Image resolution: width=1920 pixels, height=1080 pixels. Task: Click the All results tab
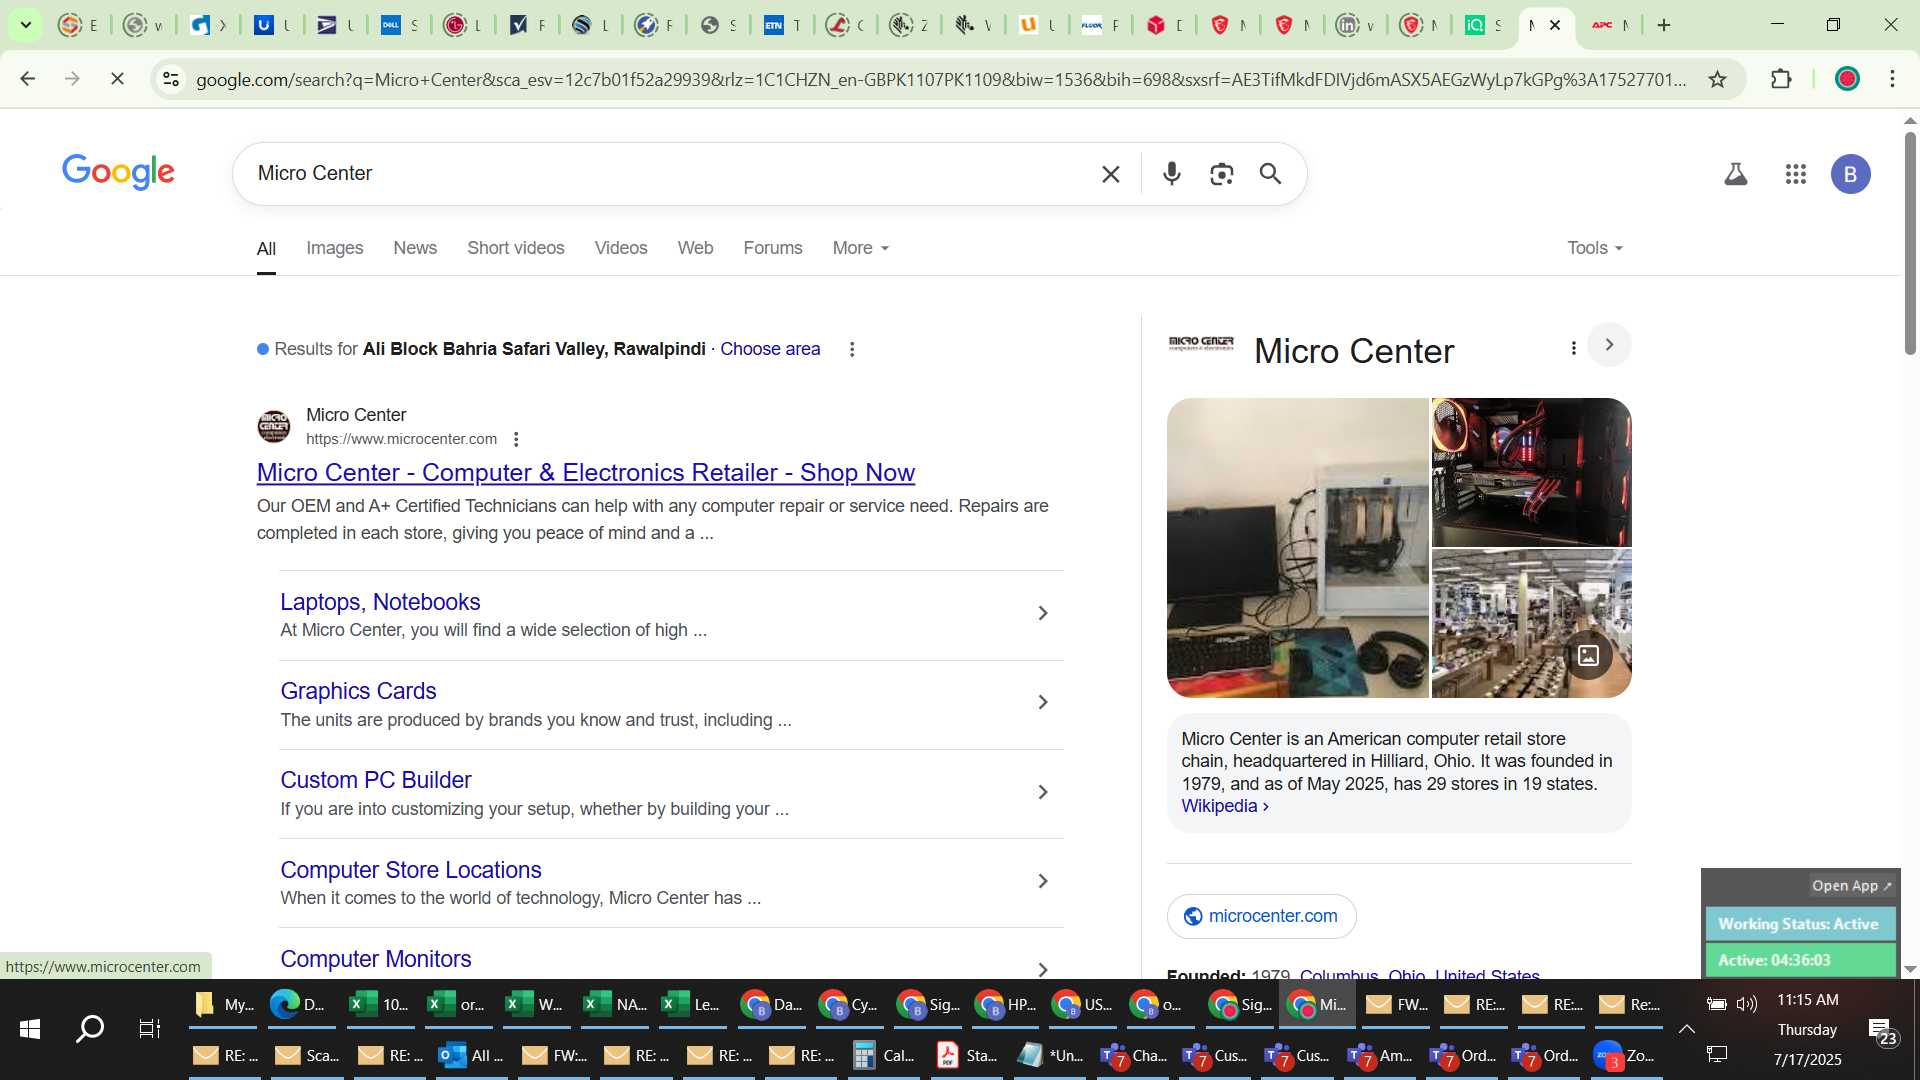click(x=266, y=248)
